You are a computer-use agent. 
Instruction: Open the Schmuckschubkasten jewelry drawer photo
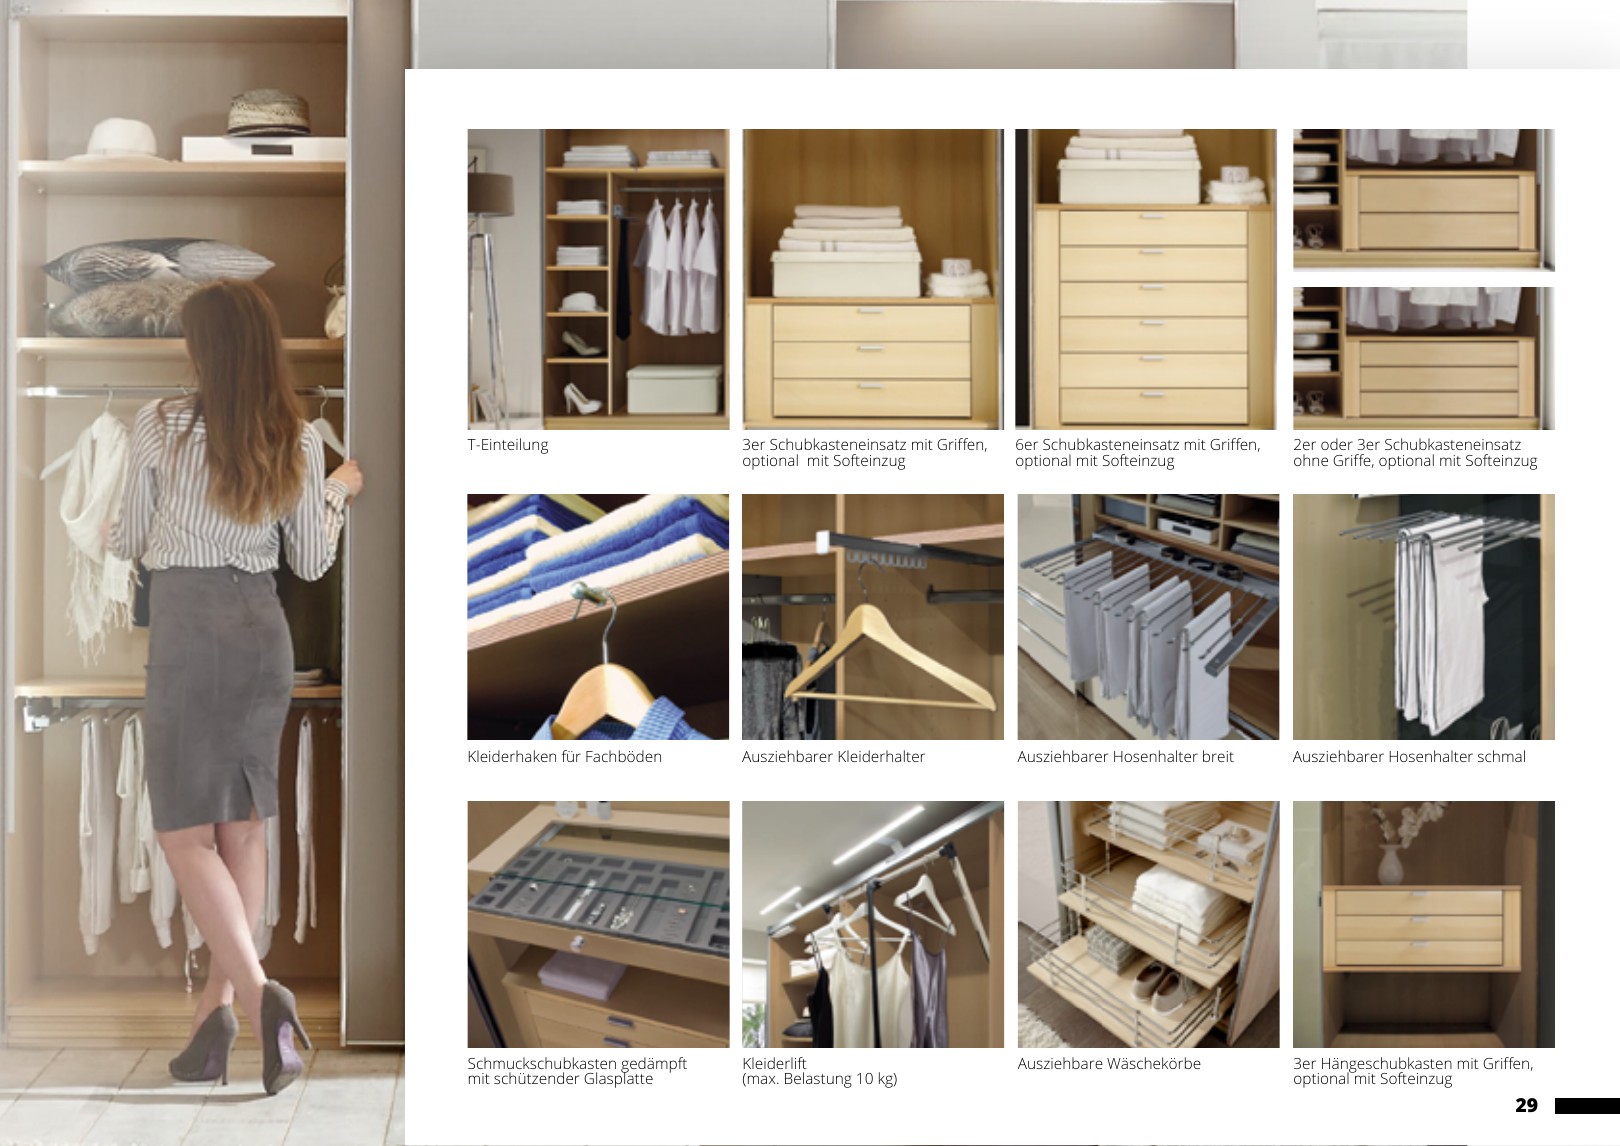click(x=598, y=924)
